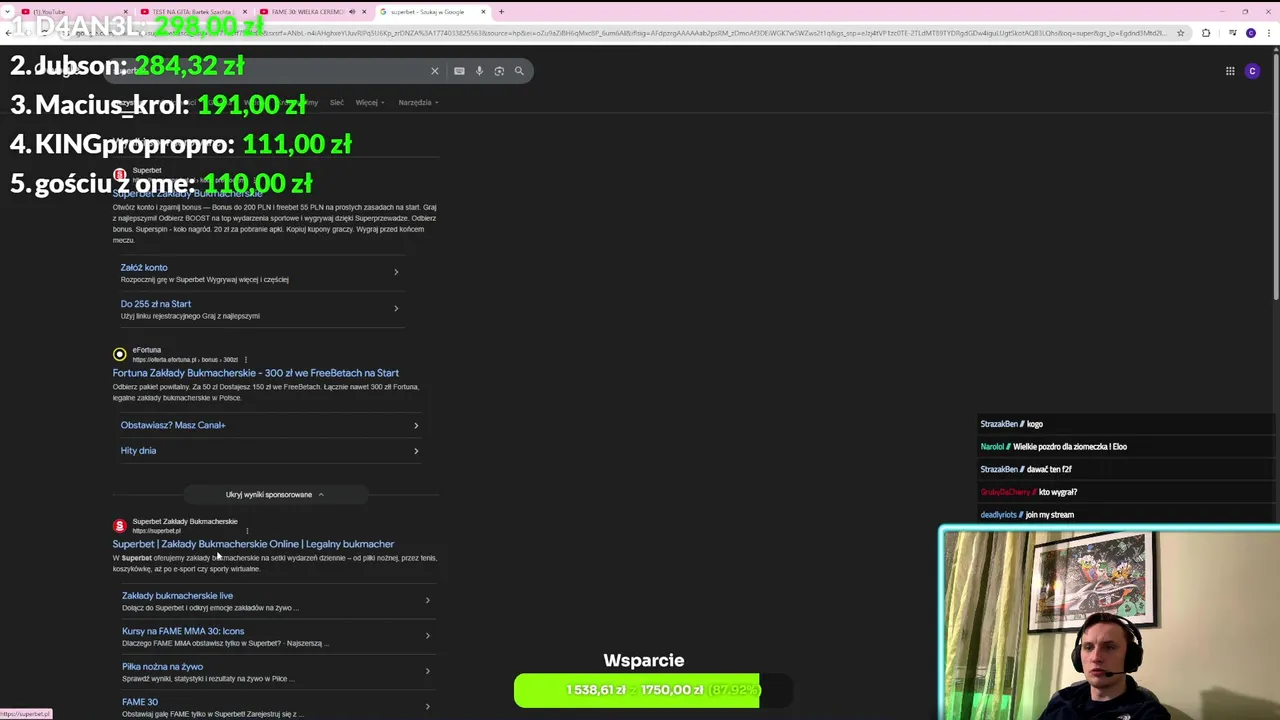
Task: Clear the Google search box with X
Action: [434, 71]
